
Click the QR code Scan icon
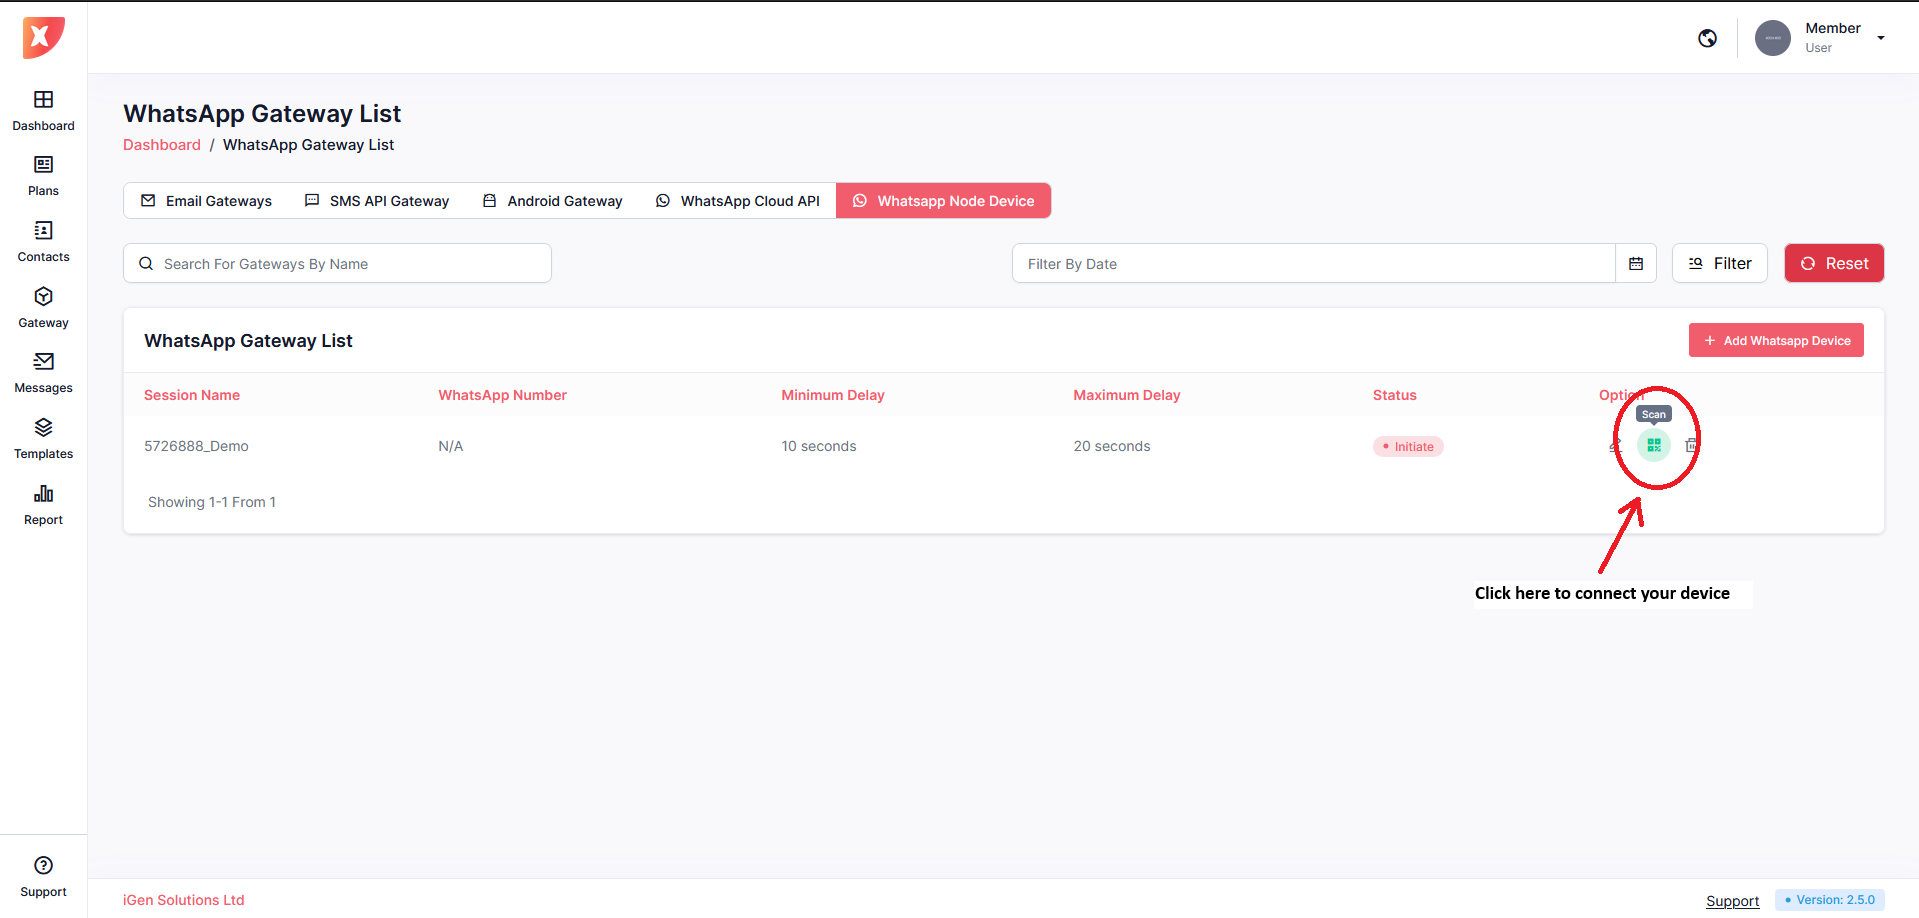tap(1653, 445)
